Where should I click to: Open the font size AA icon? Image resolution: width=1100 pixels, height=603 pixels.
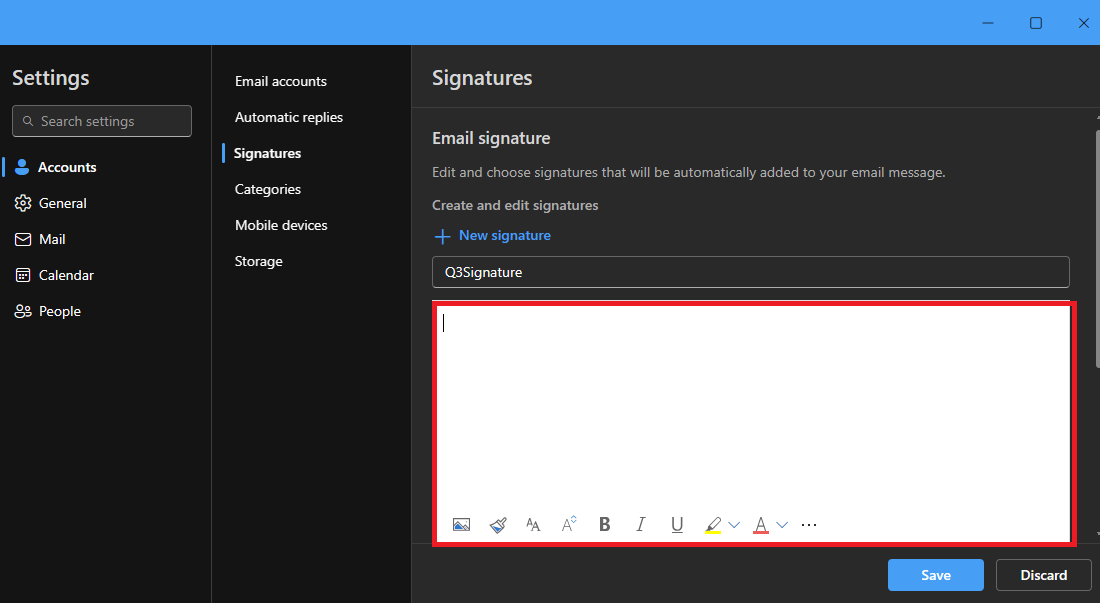coord(533,524)
